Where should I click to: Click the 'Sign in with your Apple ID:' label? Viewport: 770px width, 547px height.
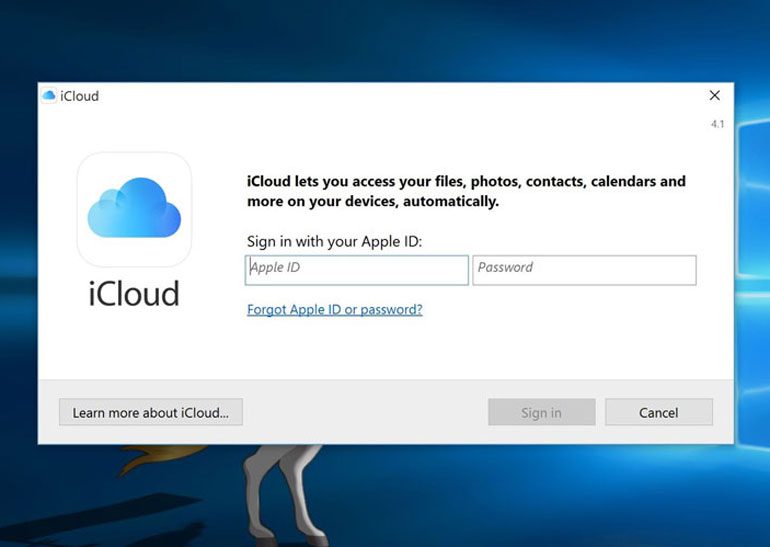tap(334, 242)
